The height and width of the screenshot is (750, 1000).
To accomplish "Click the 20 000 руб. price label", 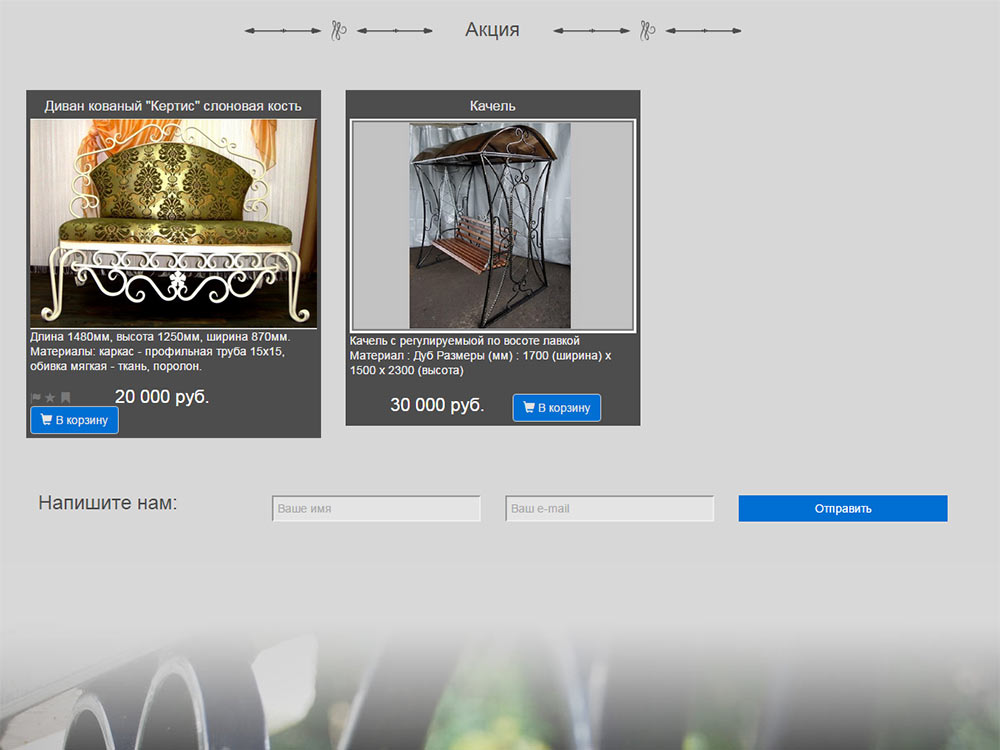I will [x=162, y=397].
